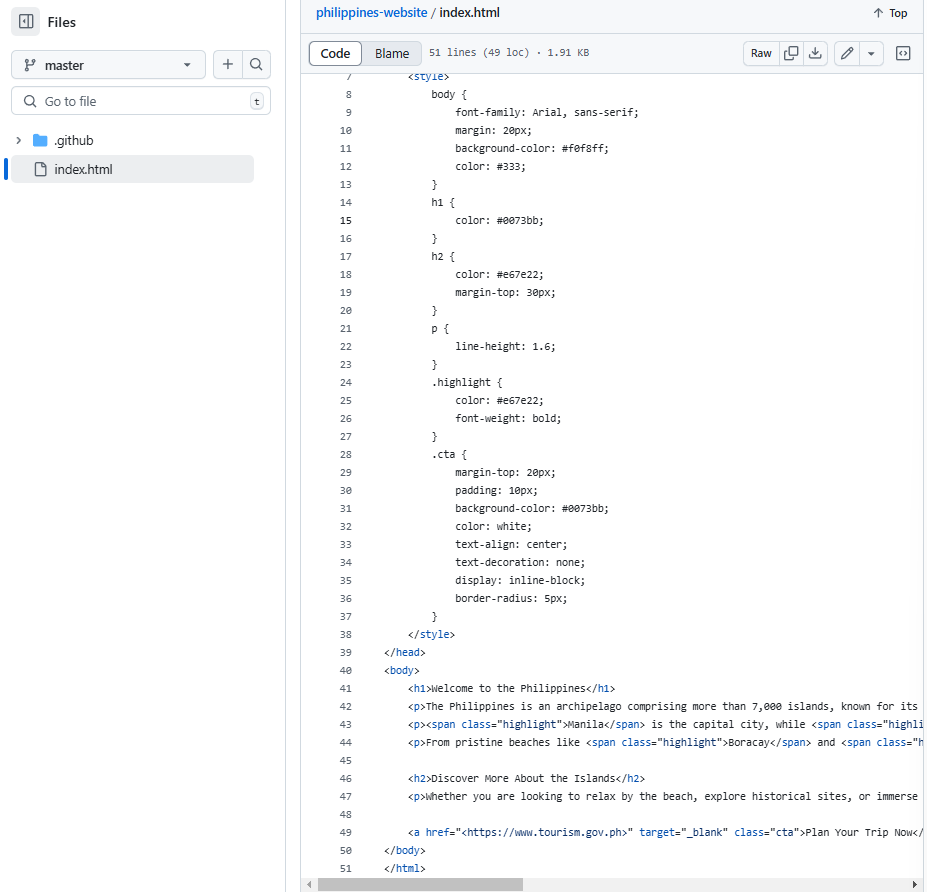Collapse the Files side panel
927x892 pixels.
pyautogui.click(x=25, y=21)
